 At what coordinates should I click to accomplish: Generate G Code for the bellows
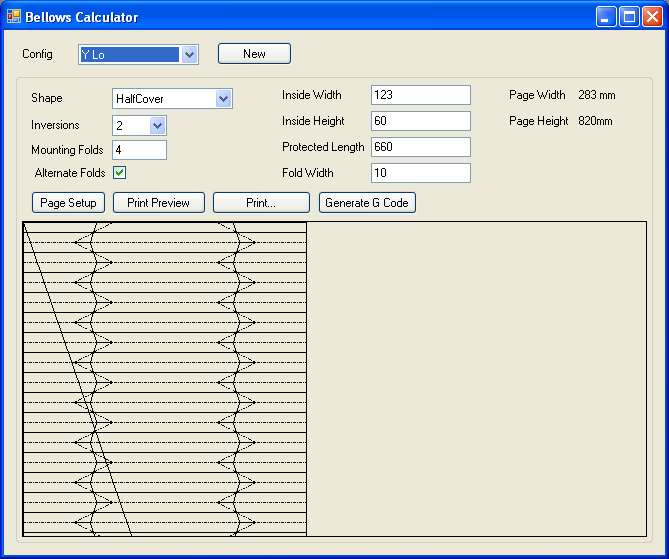[367, 203]
